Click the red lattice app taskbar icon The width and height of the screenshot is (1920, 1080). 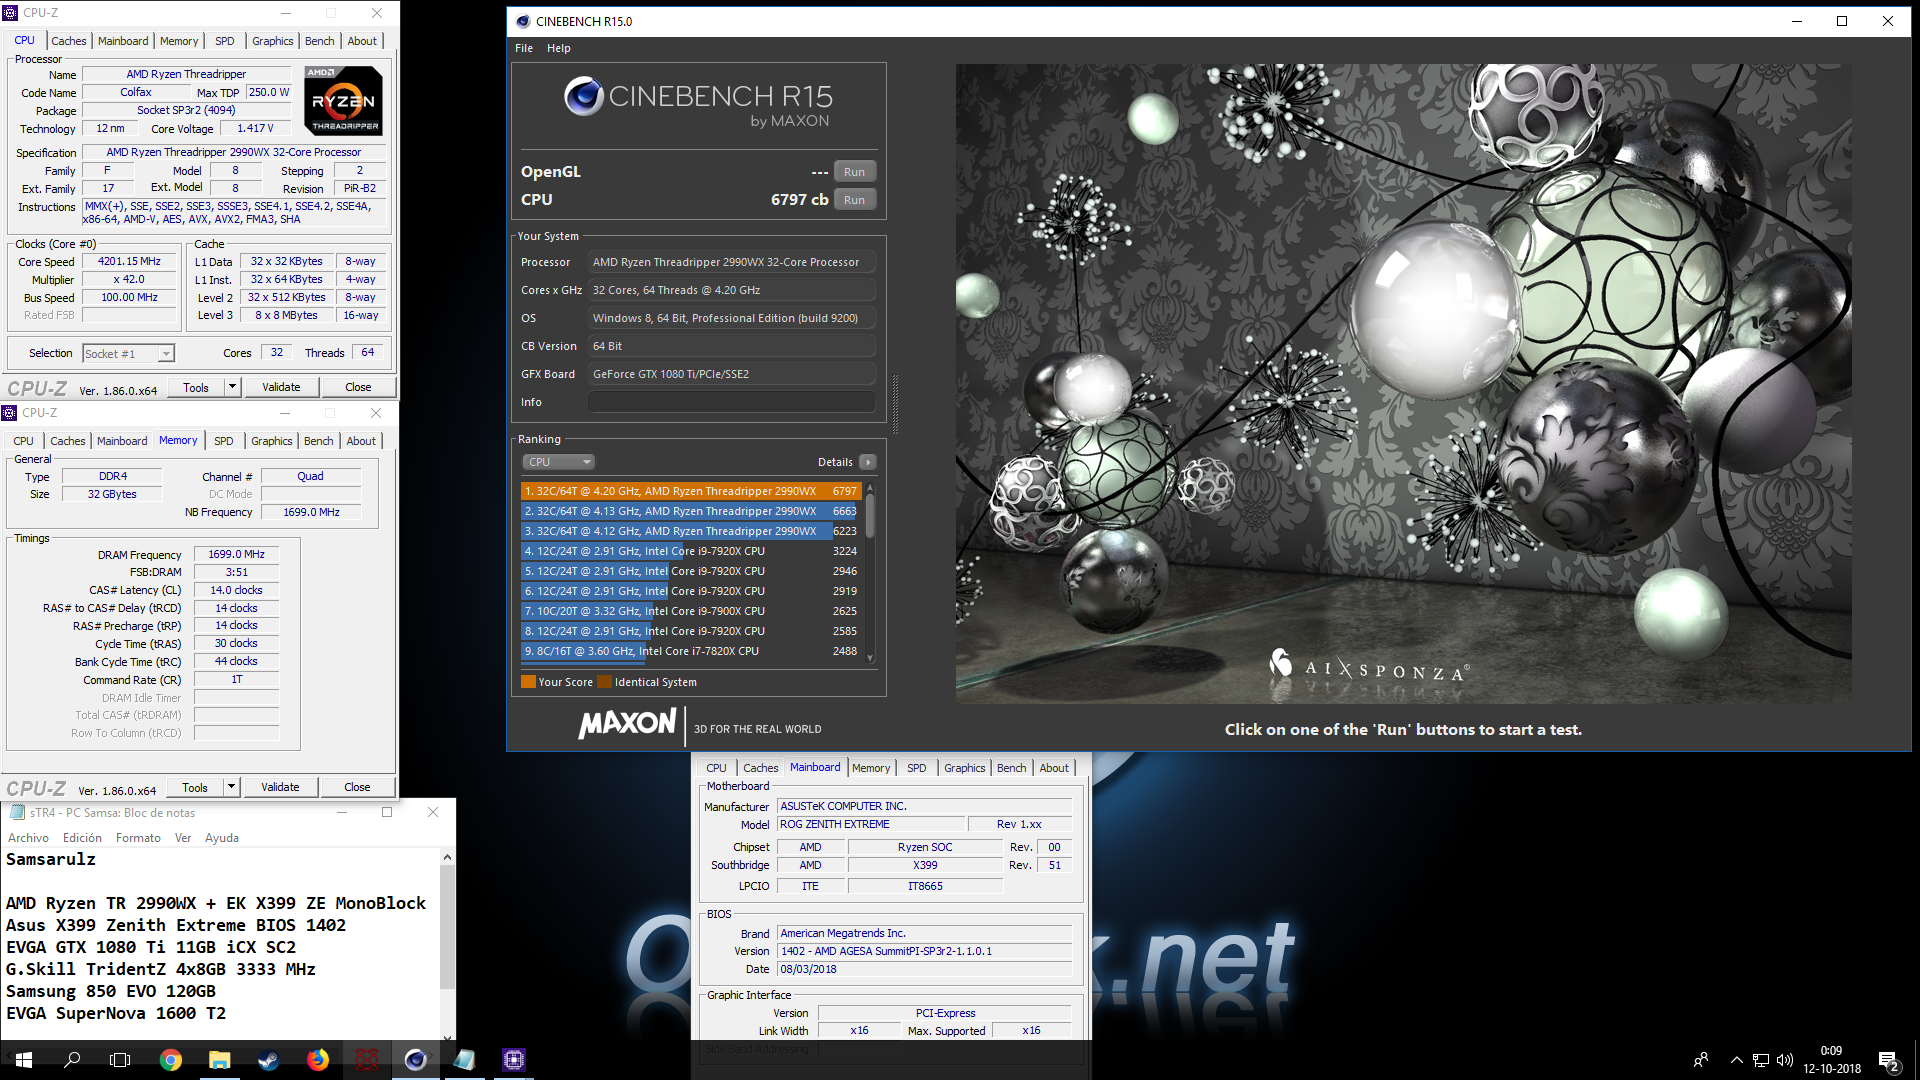click(x=367, y=1060)
